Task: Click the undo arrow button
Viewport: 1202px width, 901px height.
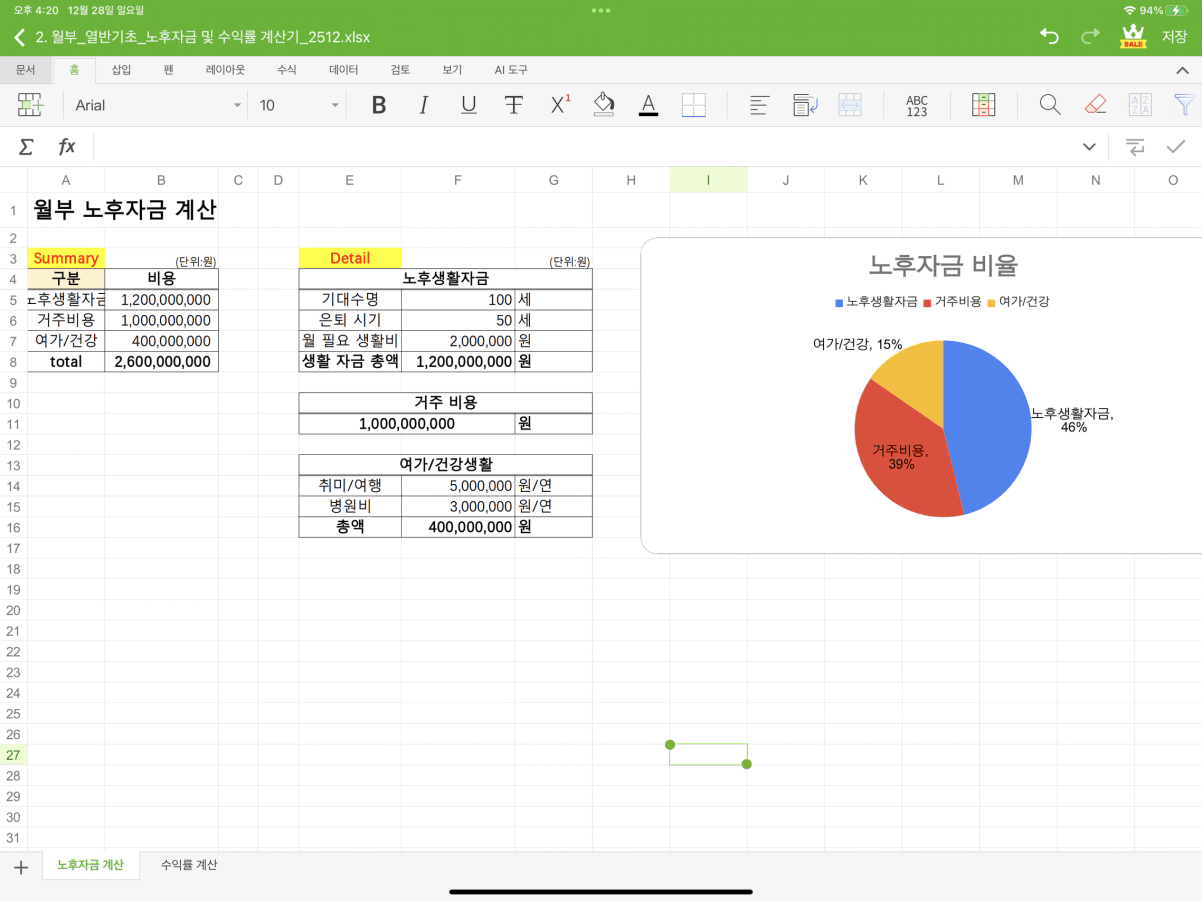Action: 1049,37
